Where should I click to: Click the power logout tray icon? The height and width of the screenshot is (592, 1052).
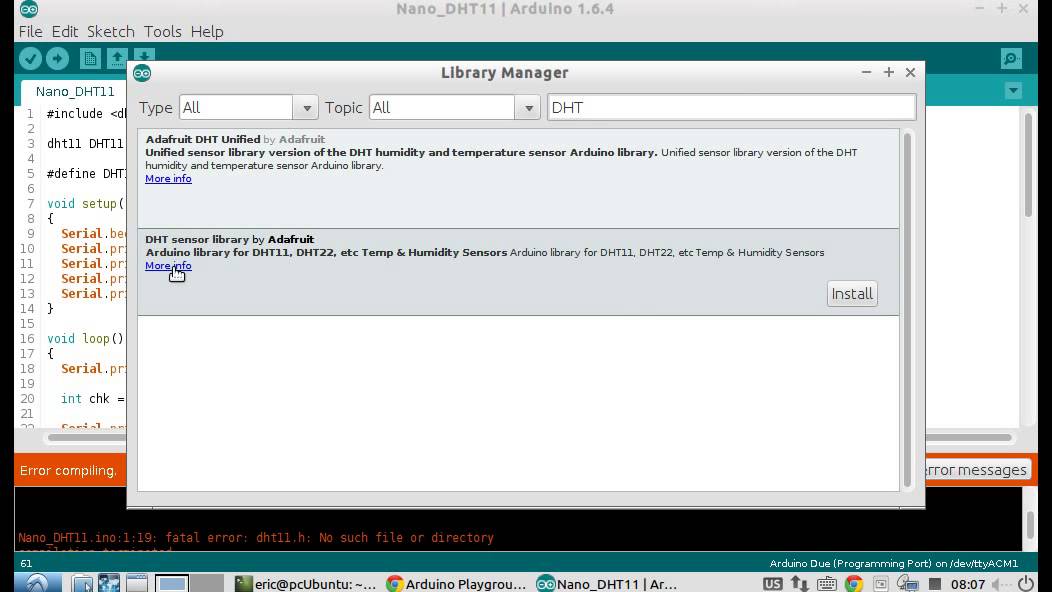1025,583
